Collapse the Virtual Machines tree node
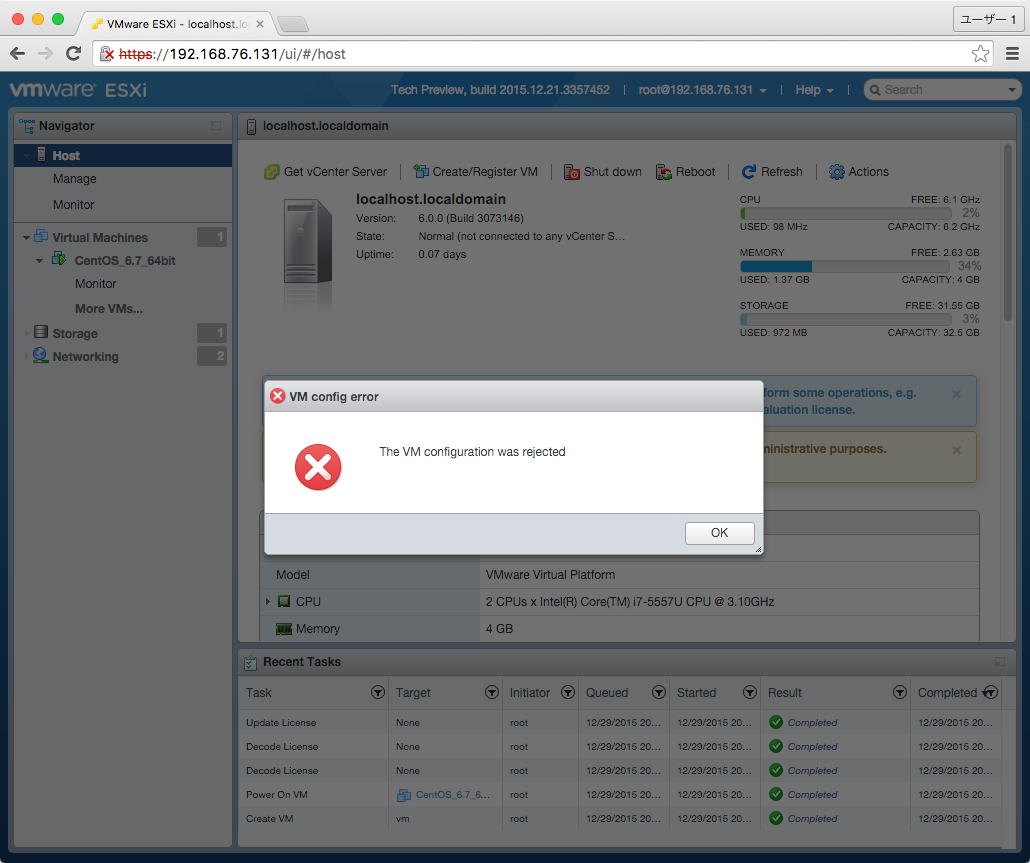Screen dimensions: 1030x863 [24, 237]
